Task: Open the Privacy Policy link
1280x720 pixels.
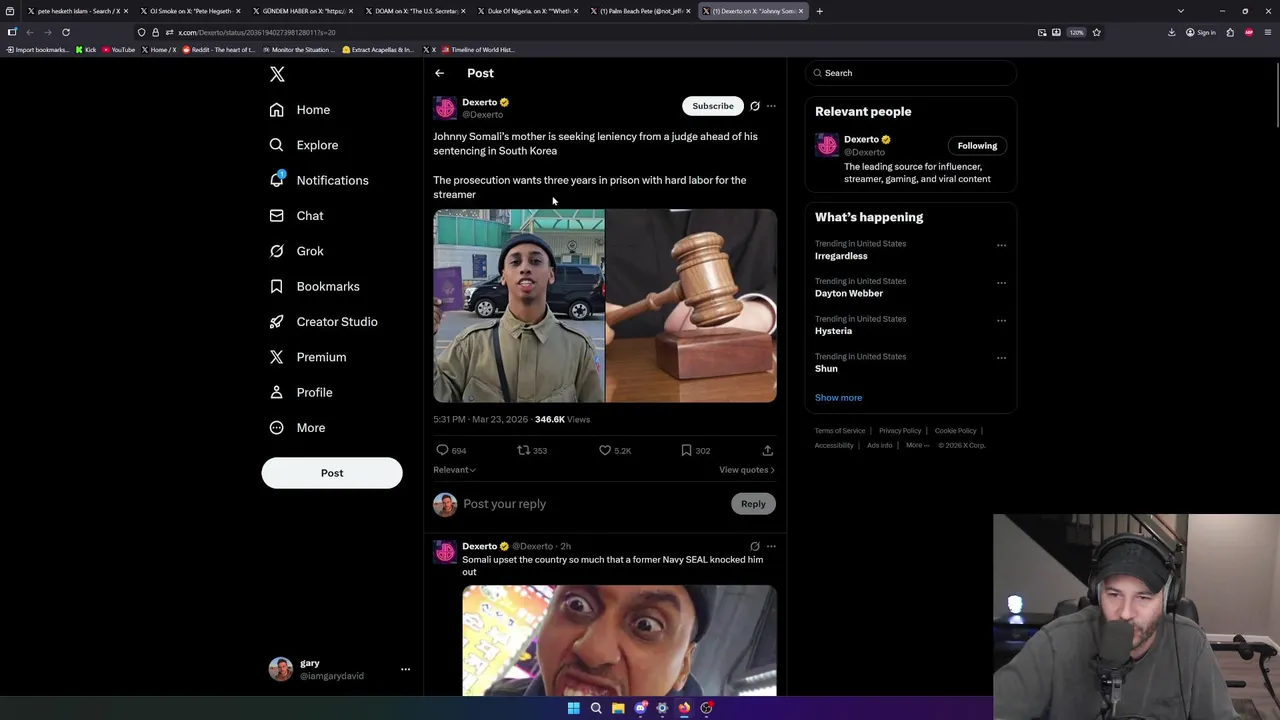Action: point(900,431)
